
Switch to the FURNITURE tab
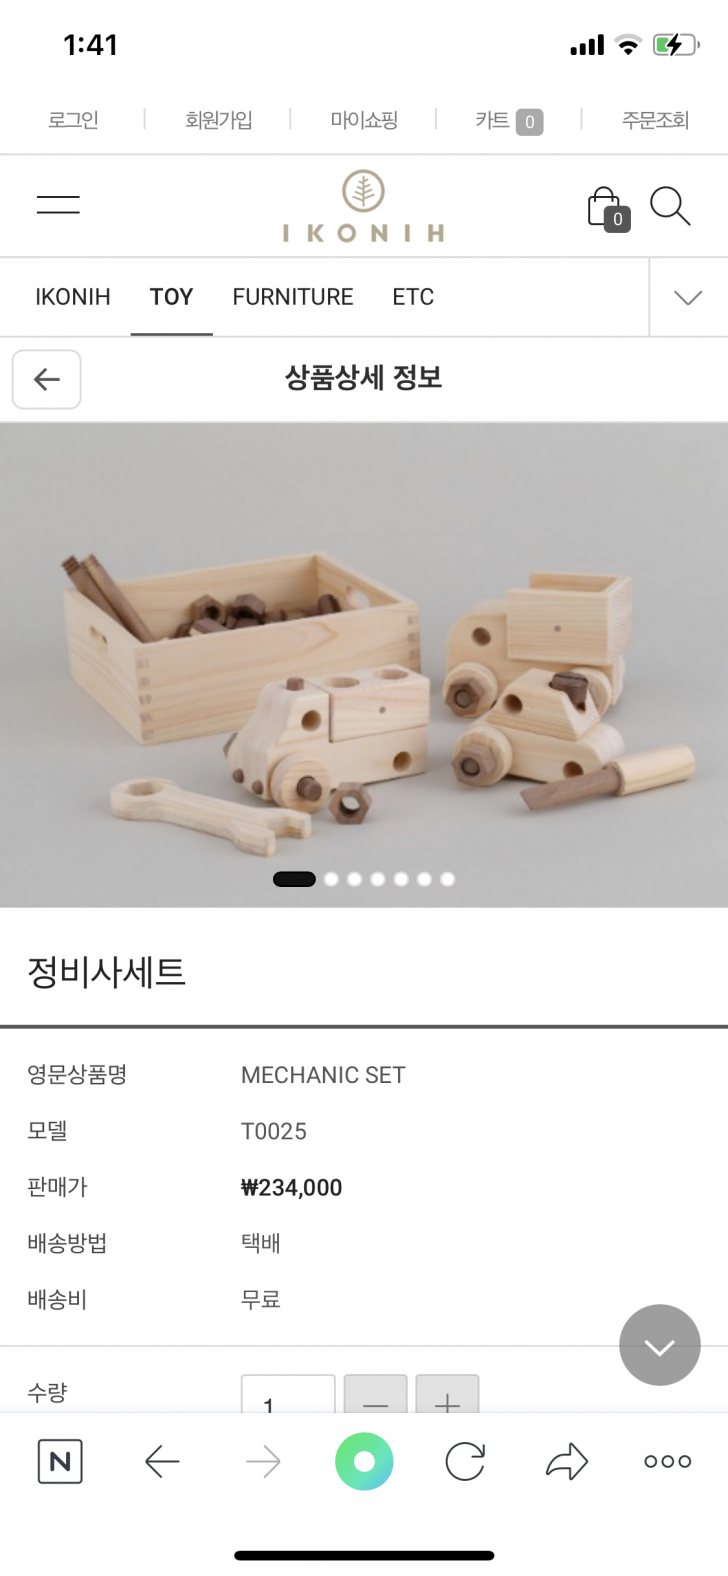click(x=293, y=297)
